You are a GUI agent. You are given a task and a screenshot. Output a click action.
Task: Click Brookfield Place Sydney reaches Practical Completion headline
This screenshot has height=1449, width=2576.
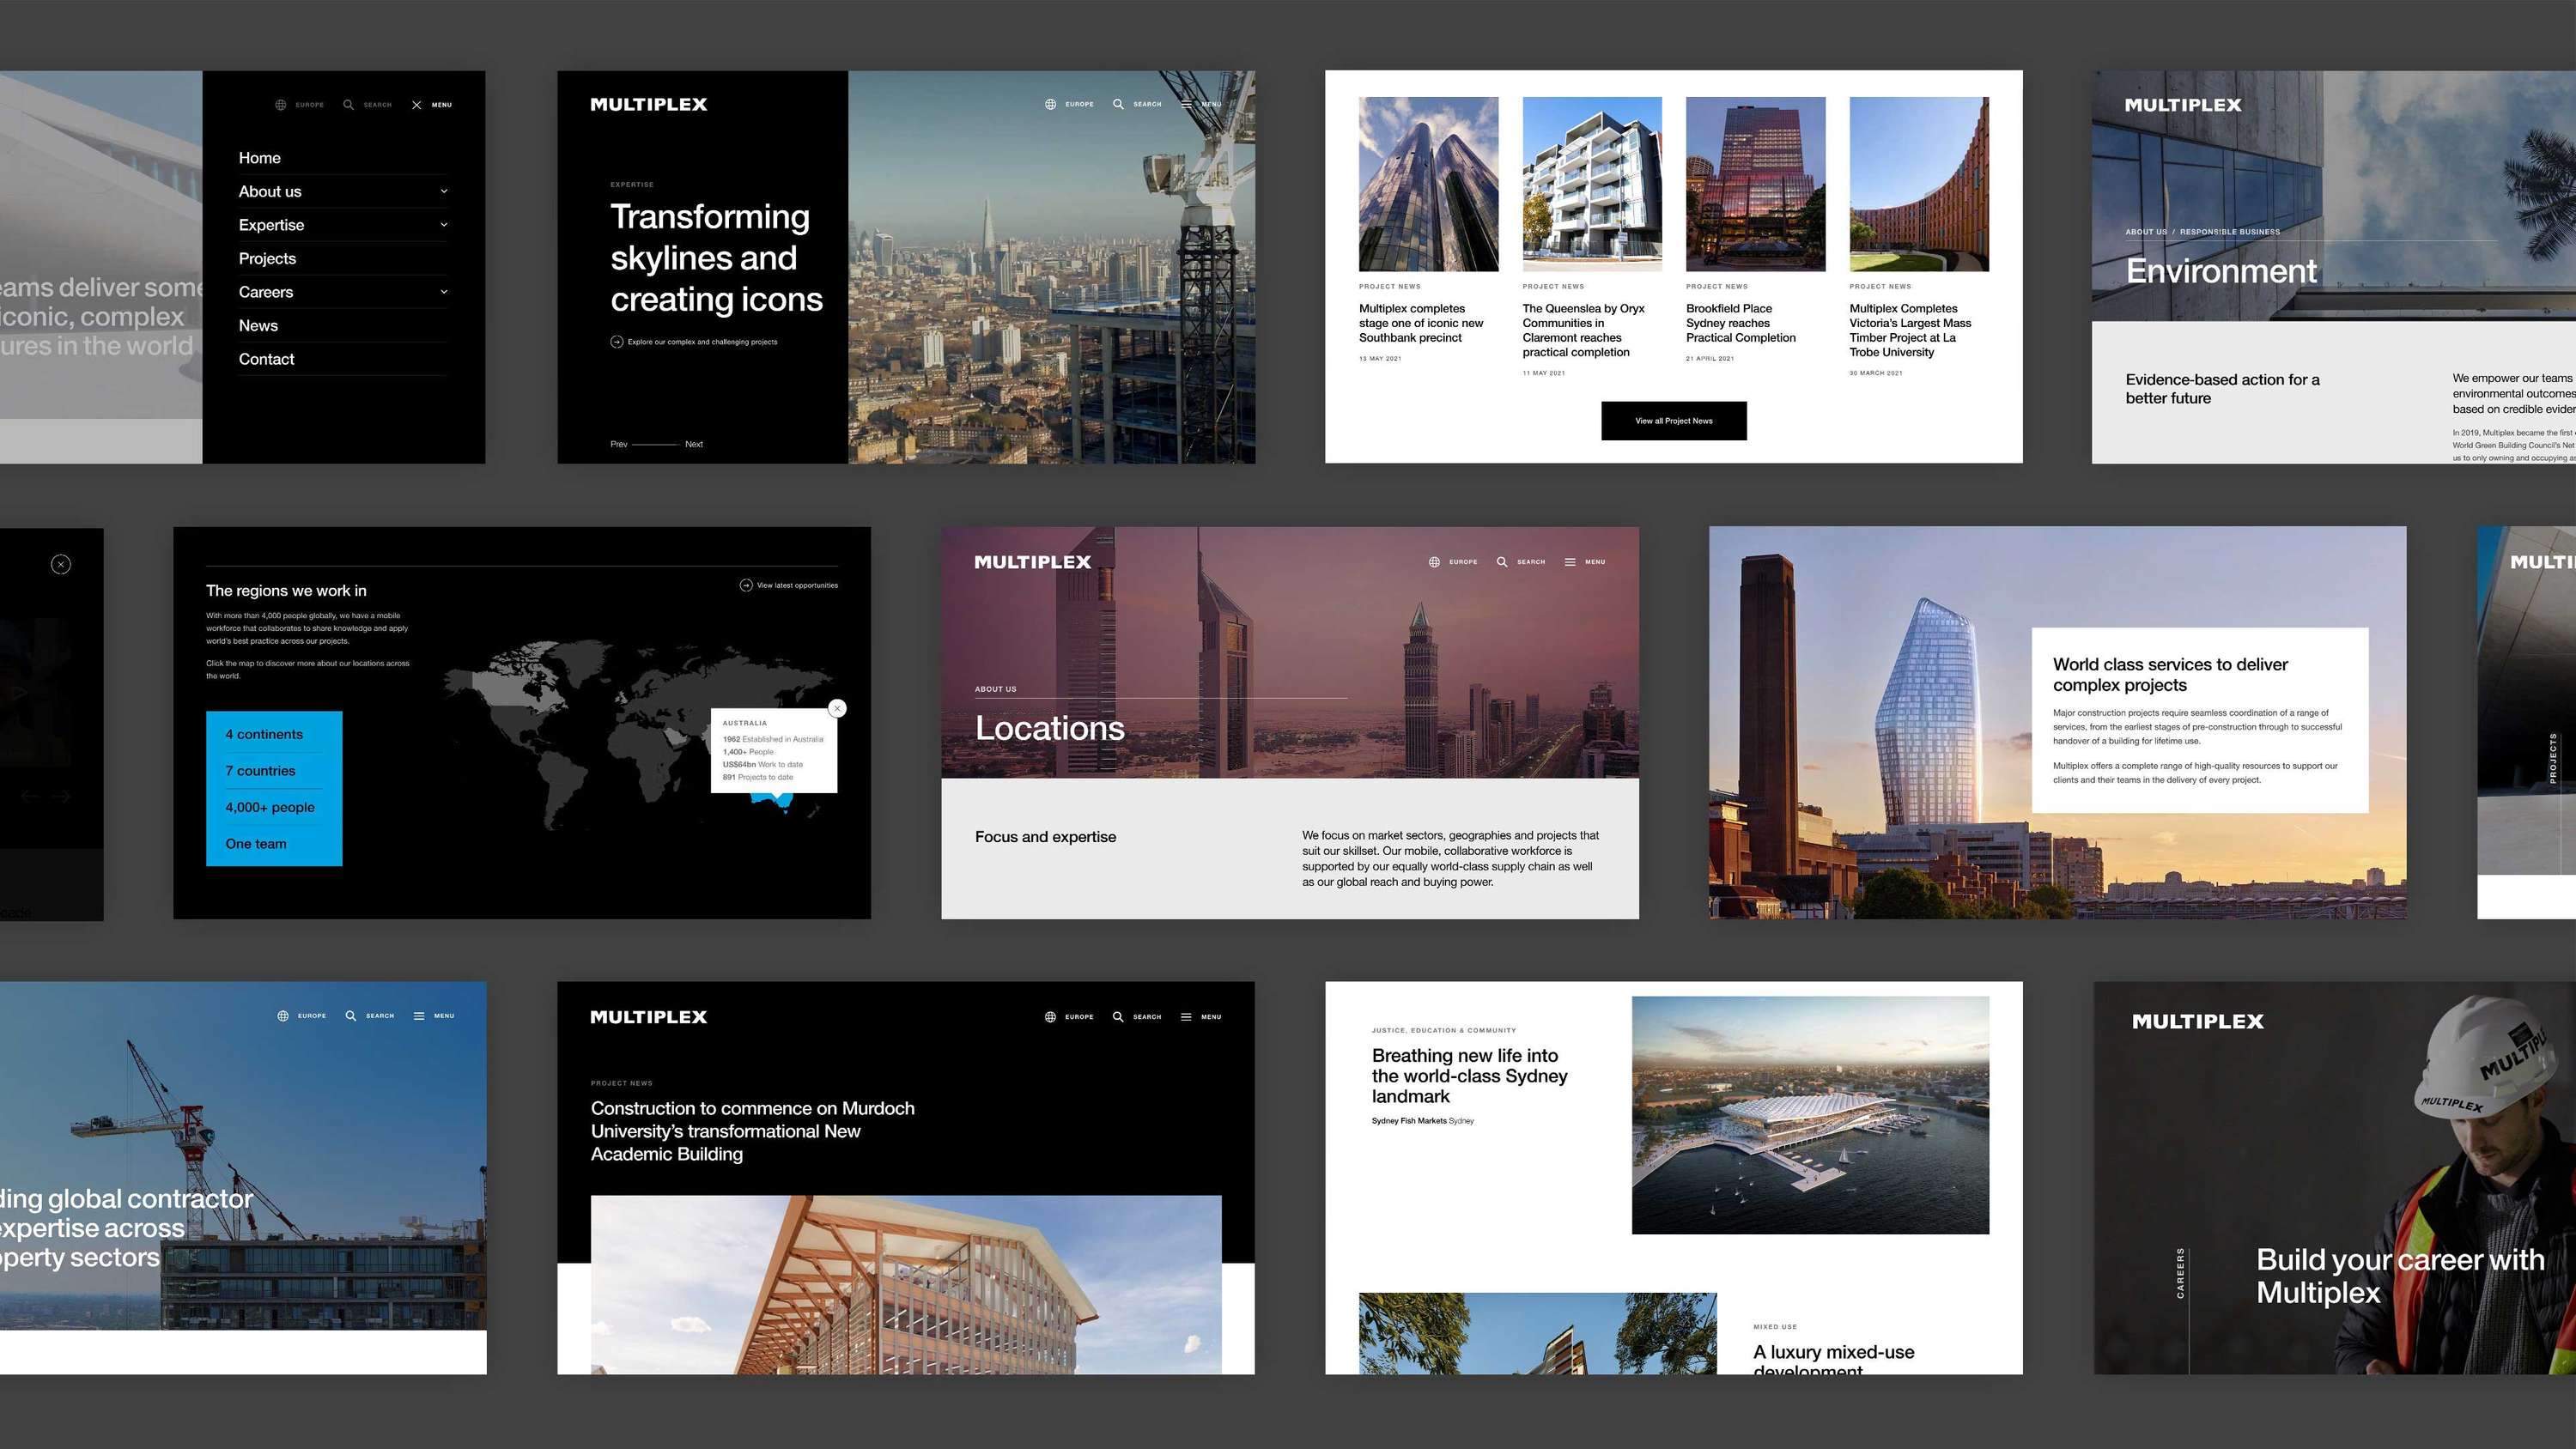pyautogui.click(x=1741, y=323)
